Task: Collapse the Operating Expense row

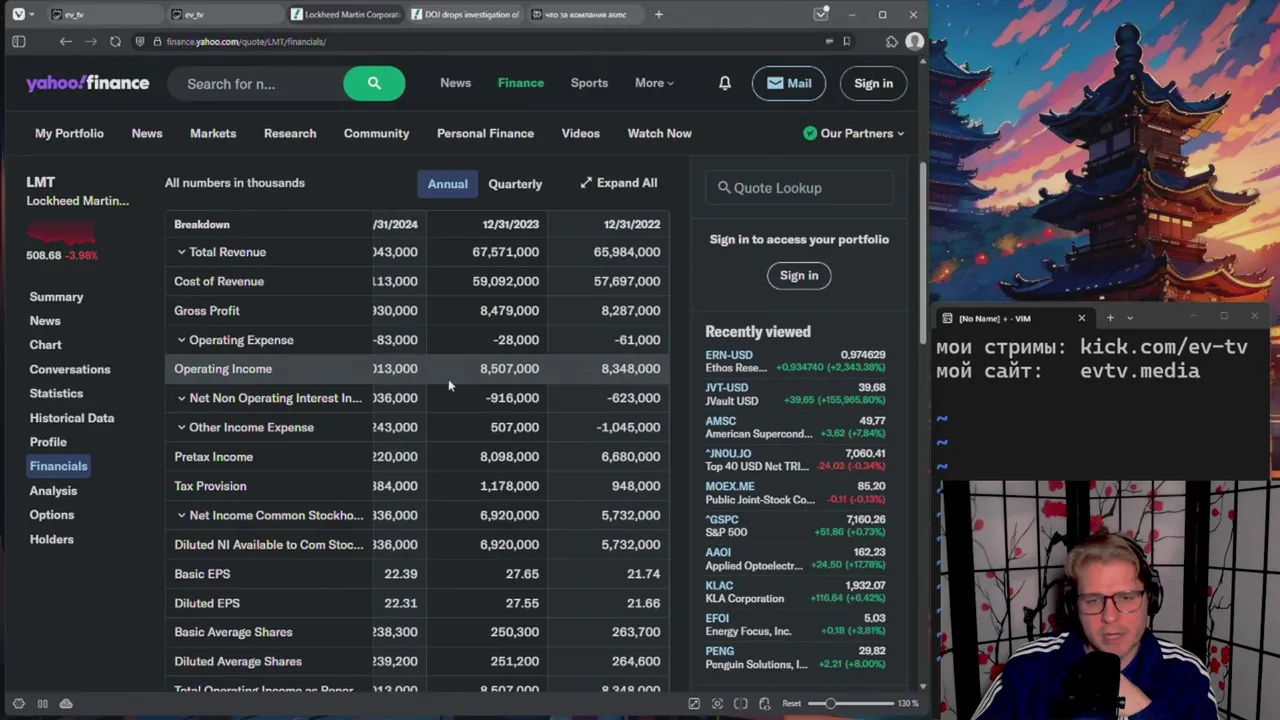Action: pos(181,340)
